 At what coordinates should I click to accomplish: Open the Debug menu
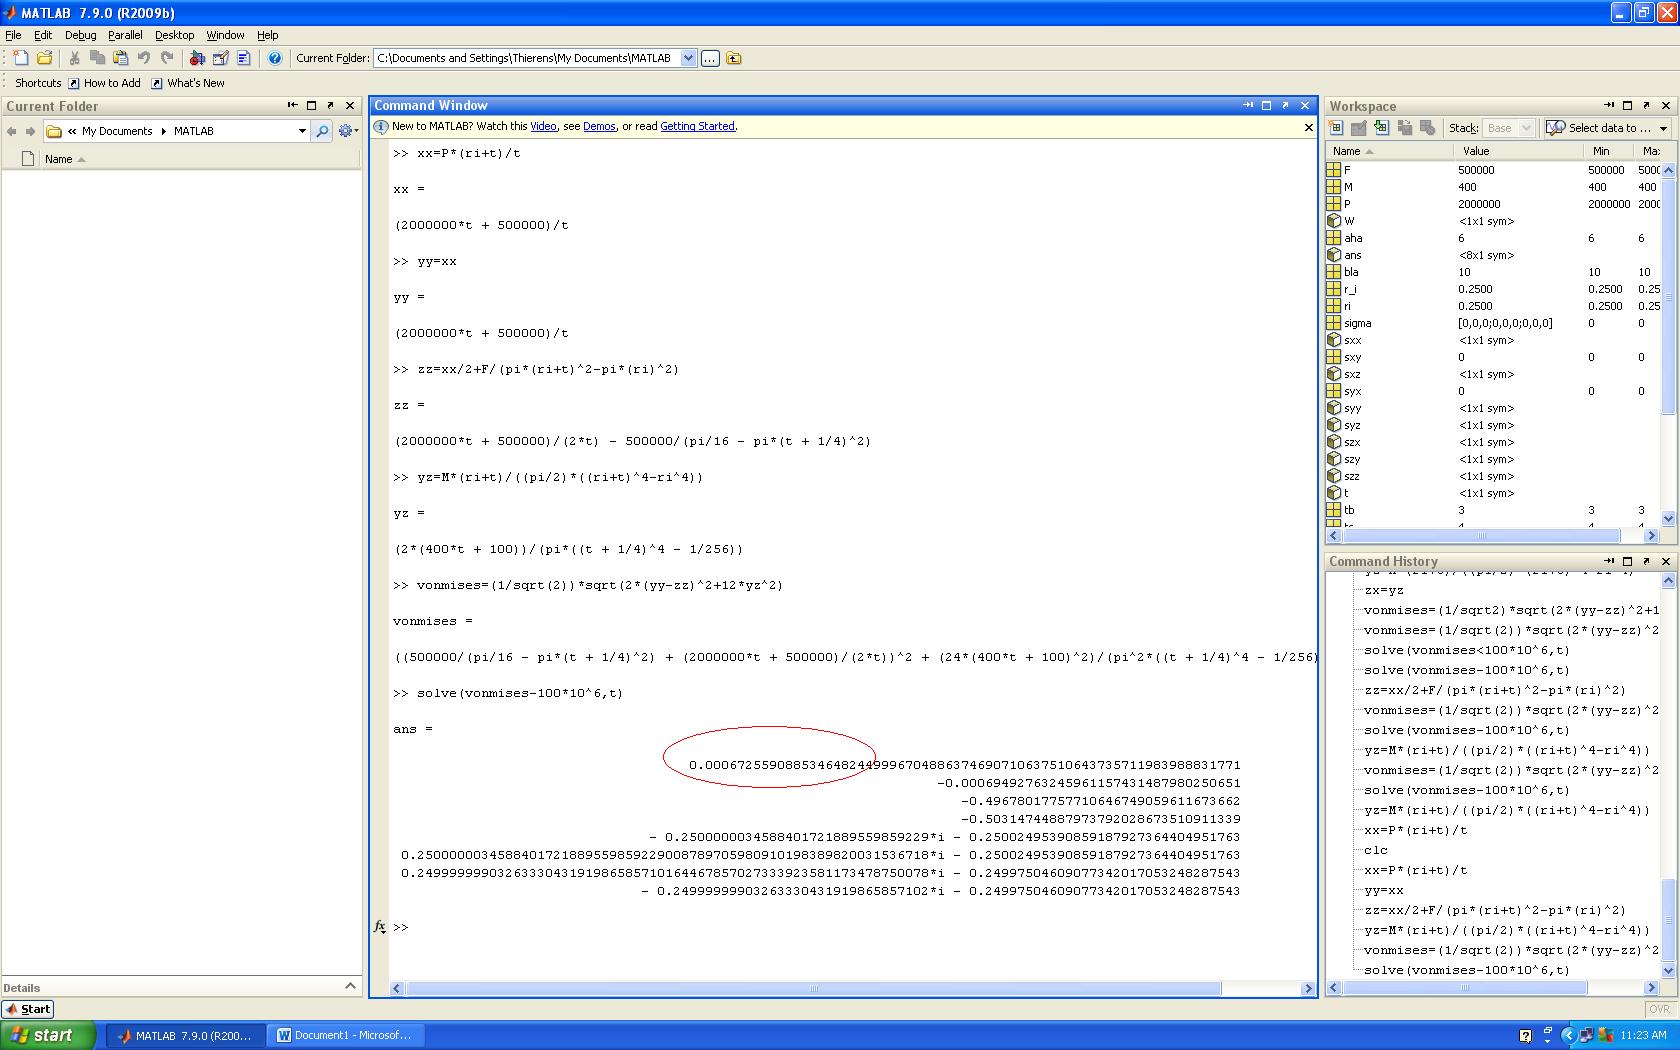80,35
